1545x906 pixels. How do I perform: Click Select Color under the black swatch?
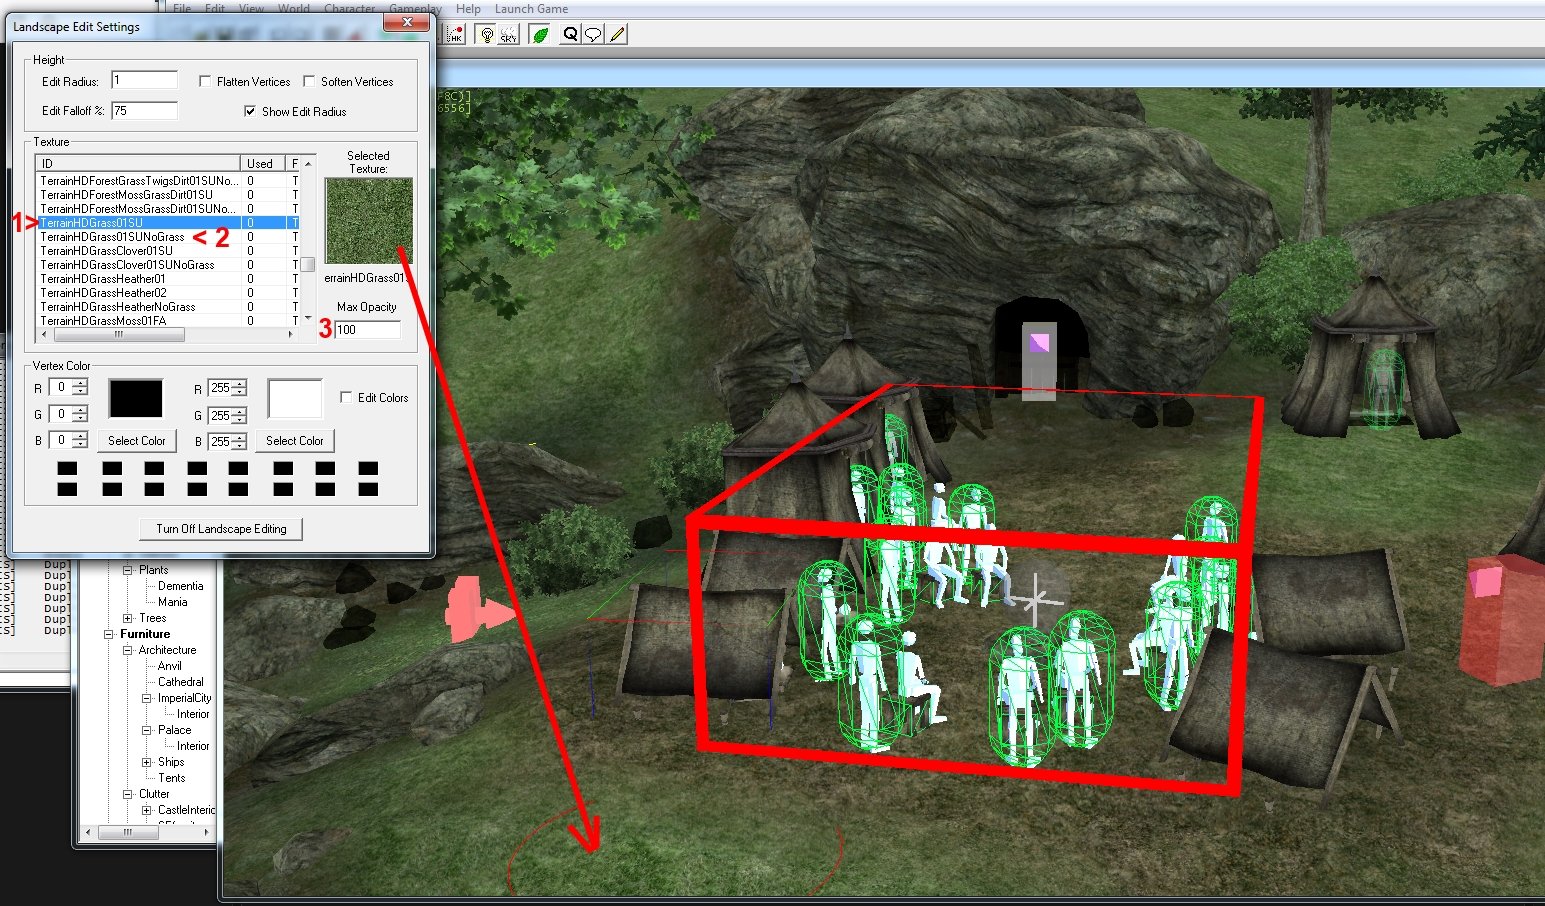(x=137, y=441)
